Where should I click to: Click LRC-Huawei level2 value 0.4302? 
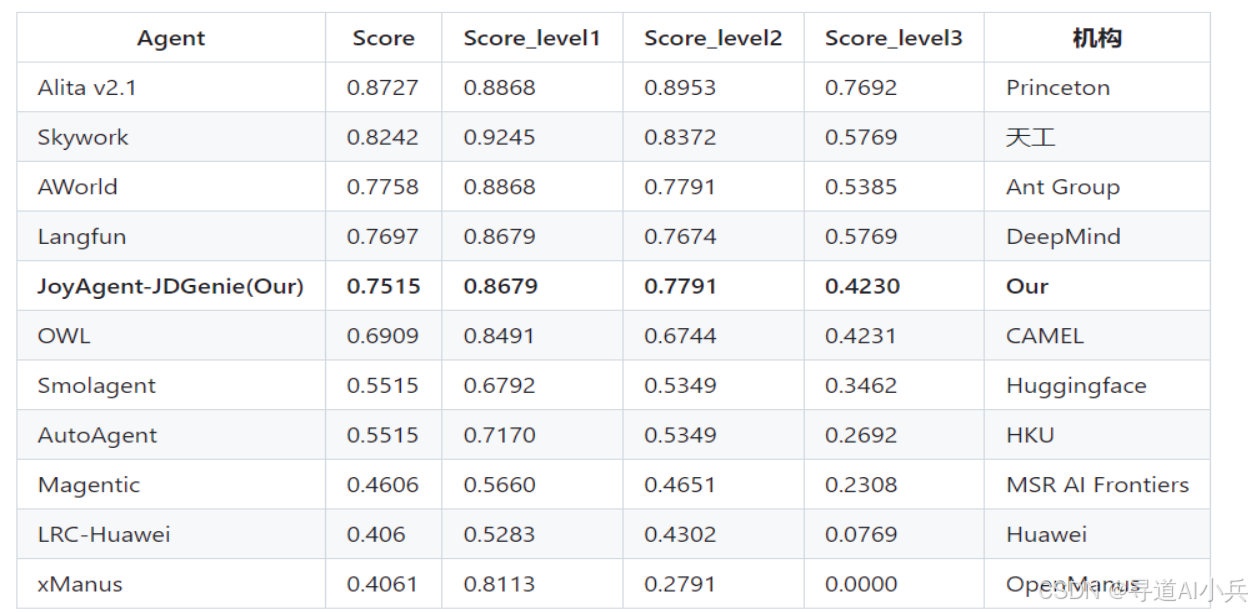(680, 535)
